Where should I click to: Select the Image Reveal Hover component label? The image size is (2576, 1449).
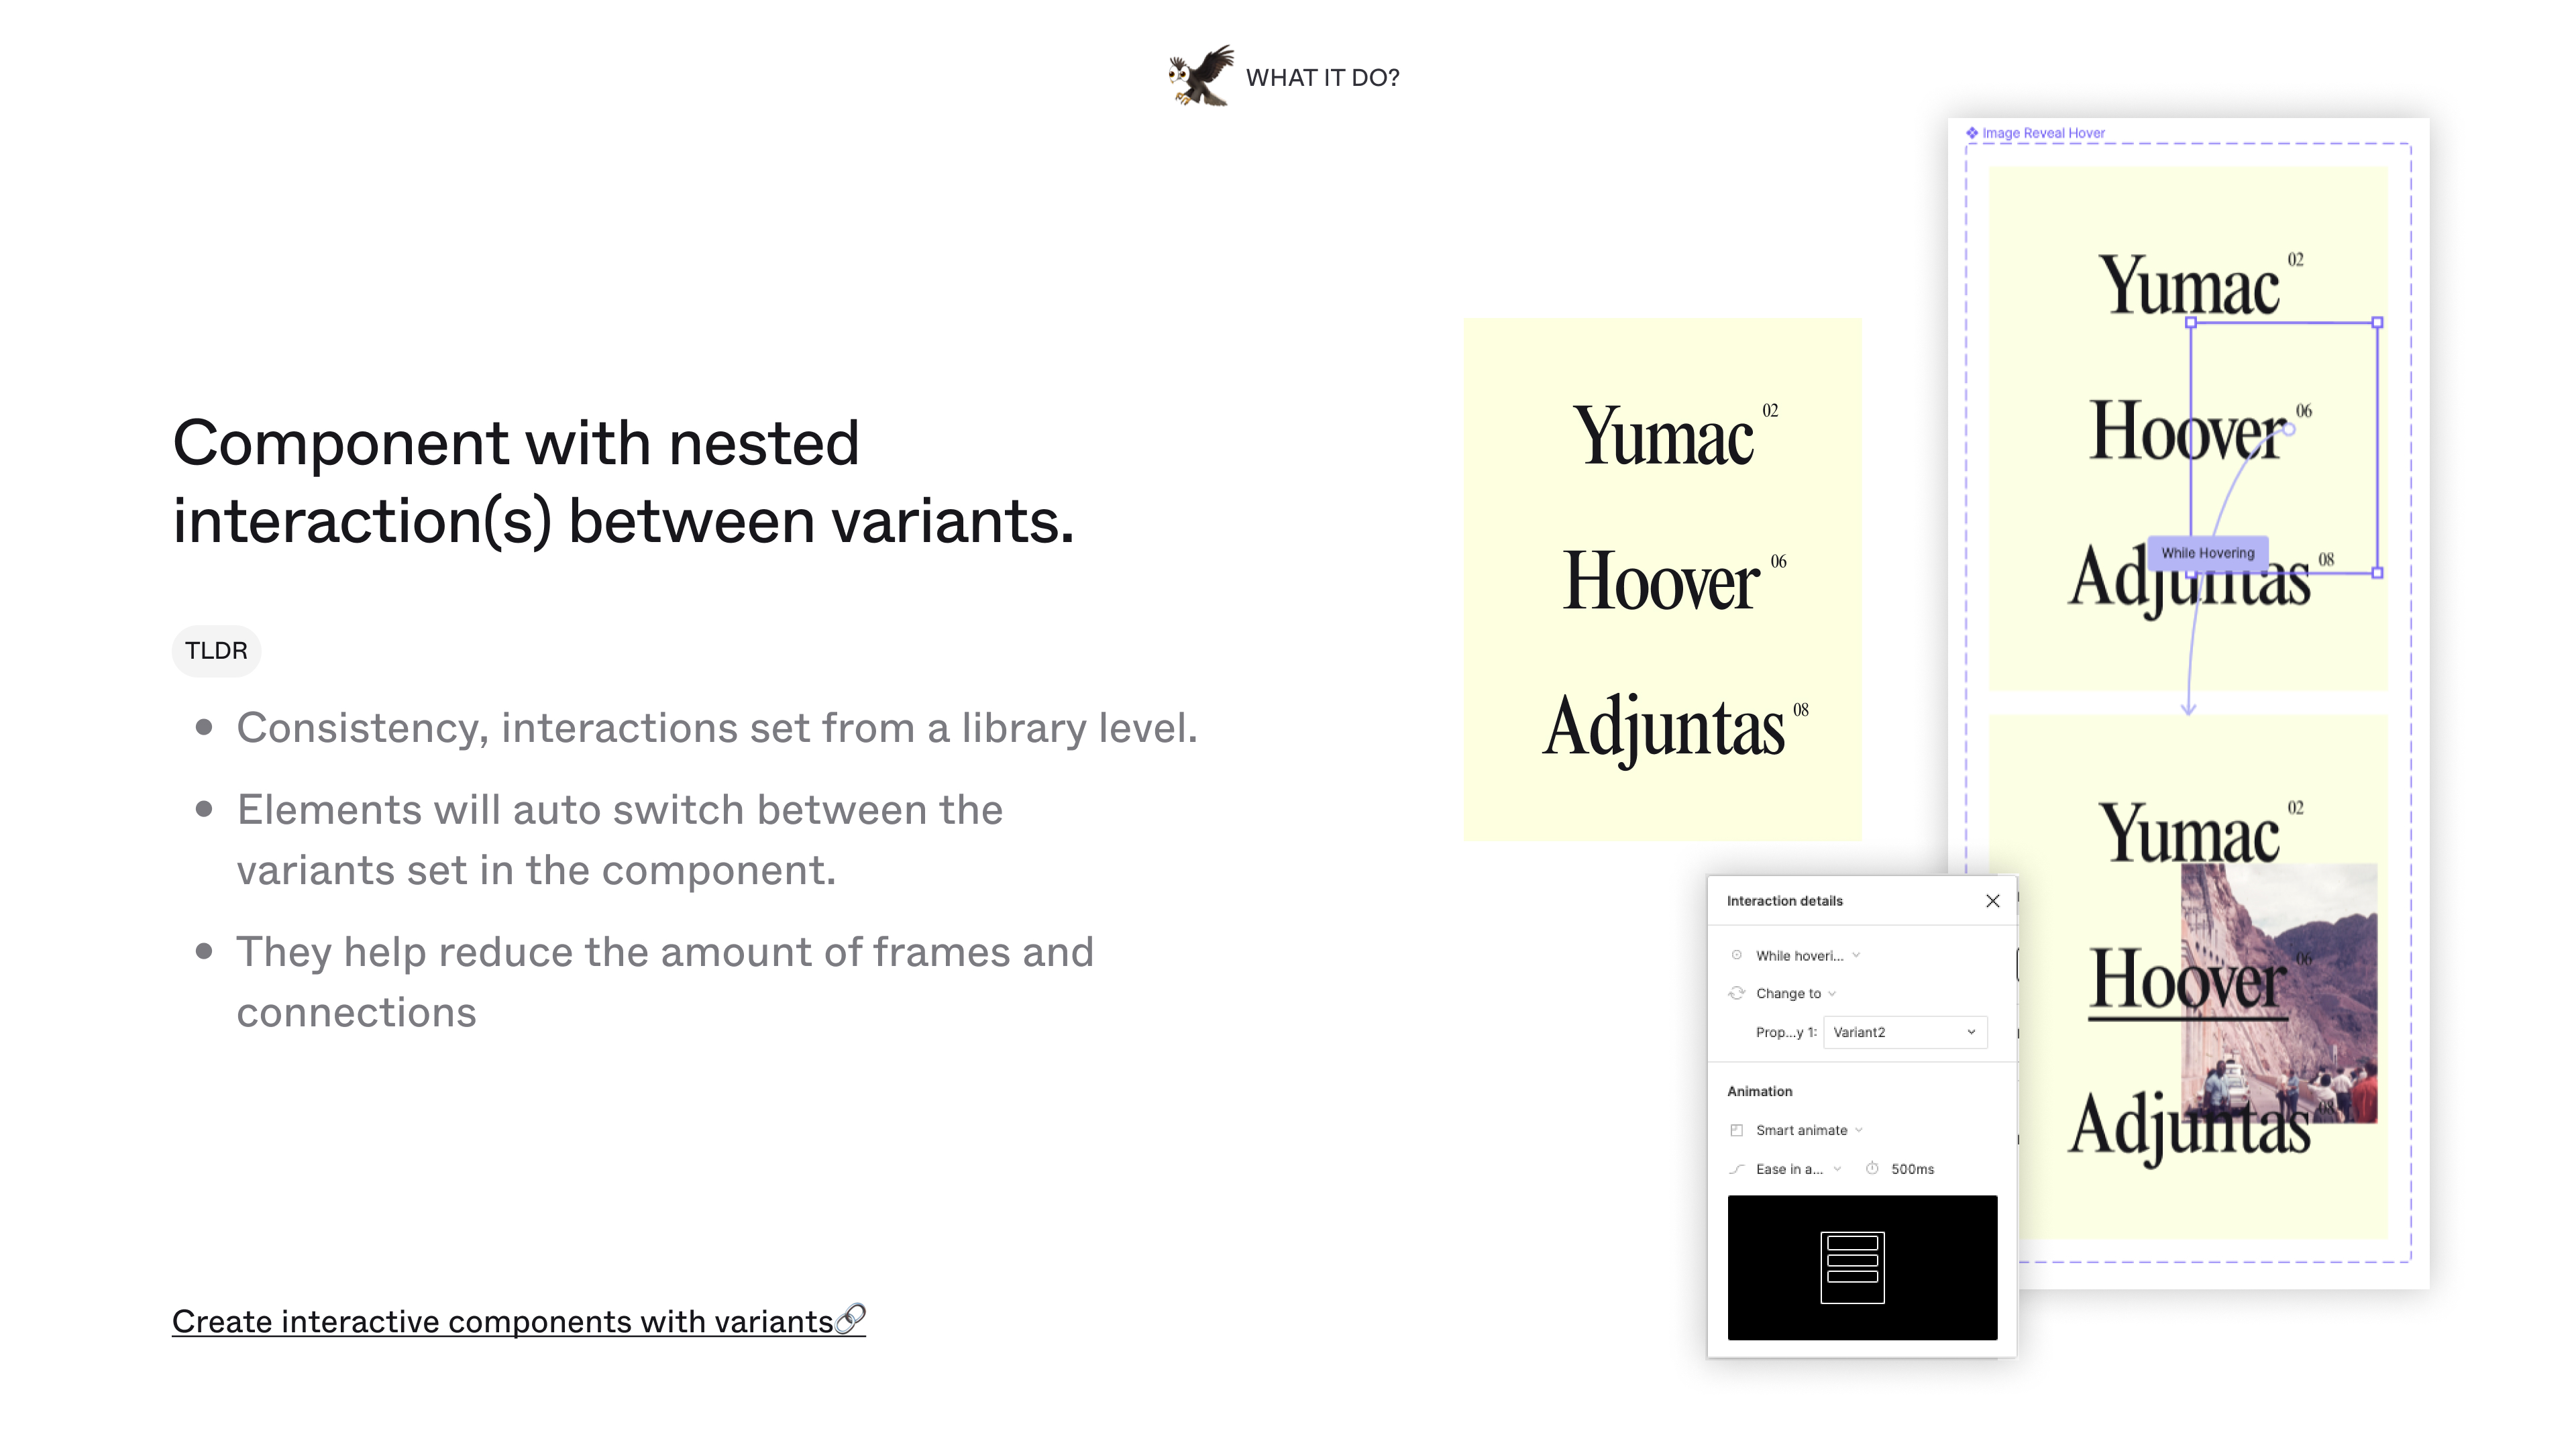pyautogui.click(x=2042, y=133)
